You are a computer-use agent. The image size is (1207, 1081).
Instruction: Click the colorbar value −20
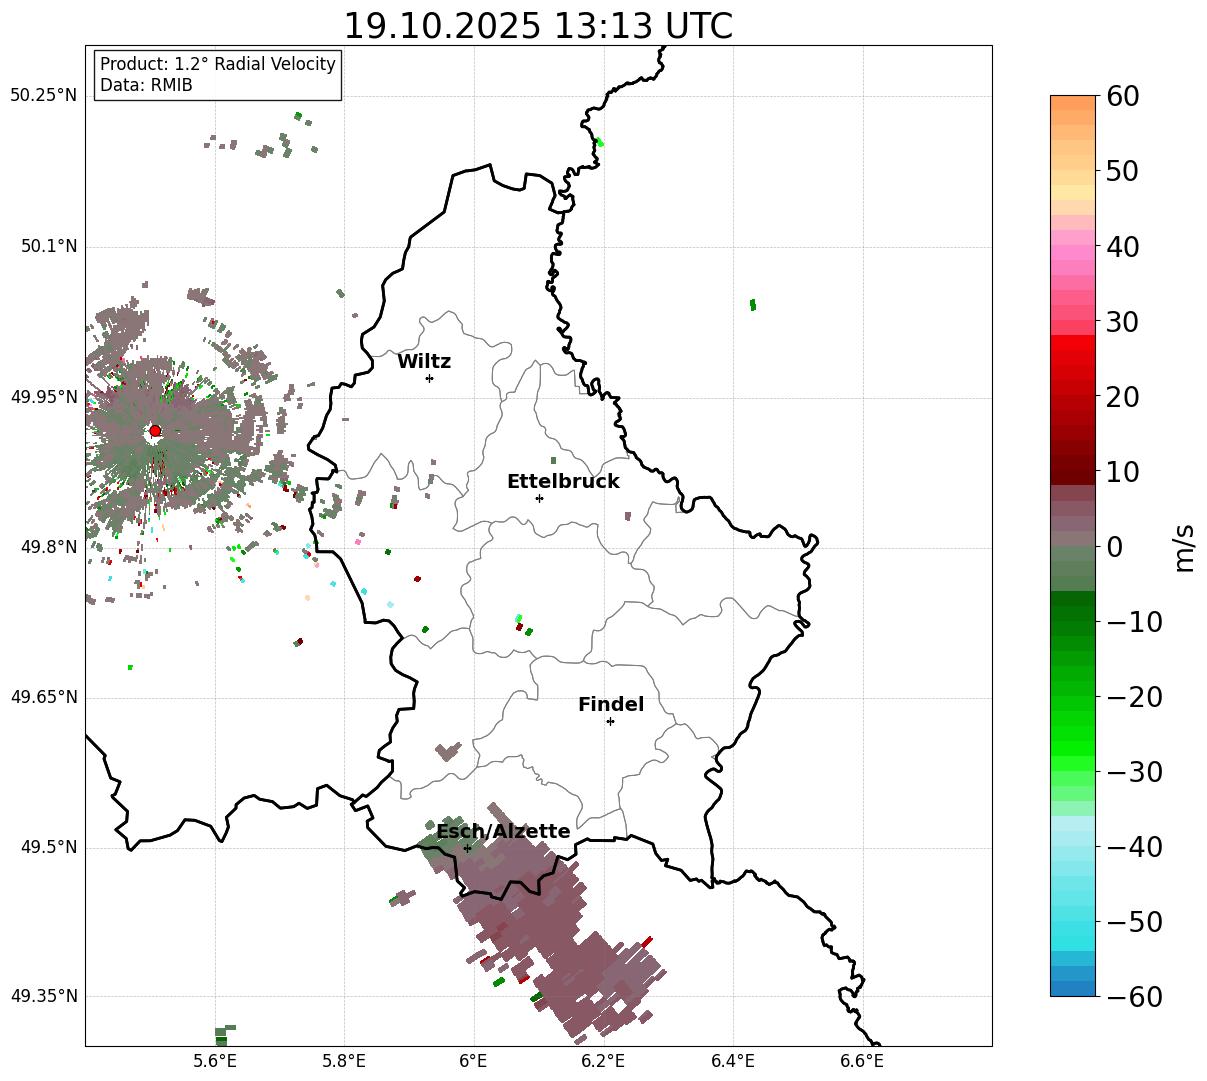click(x=1135, y=697)
